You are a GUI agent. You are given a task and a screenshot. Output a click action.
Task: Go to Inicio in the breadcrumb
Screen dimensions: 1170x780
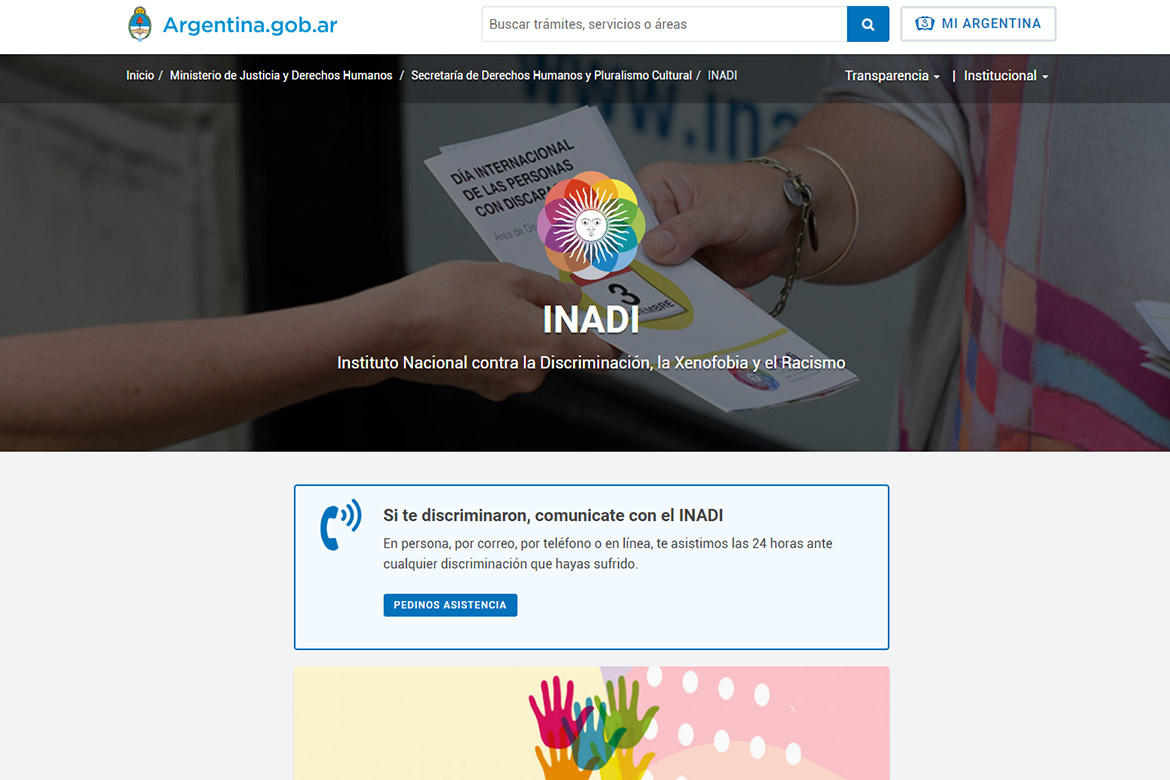140,76
